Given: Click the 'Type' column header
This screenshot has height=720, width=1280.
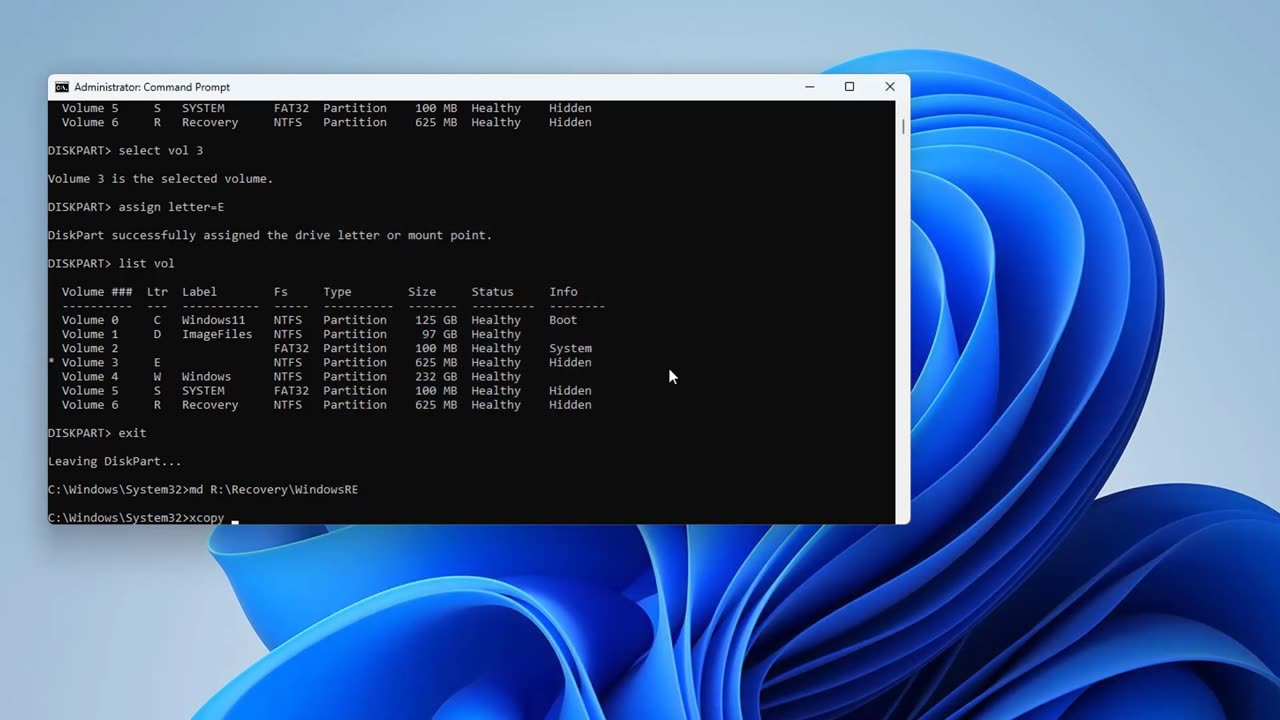Looking at the screenshot, I should [x=337, y=292].
